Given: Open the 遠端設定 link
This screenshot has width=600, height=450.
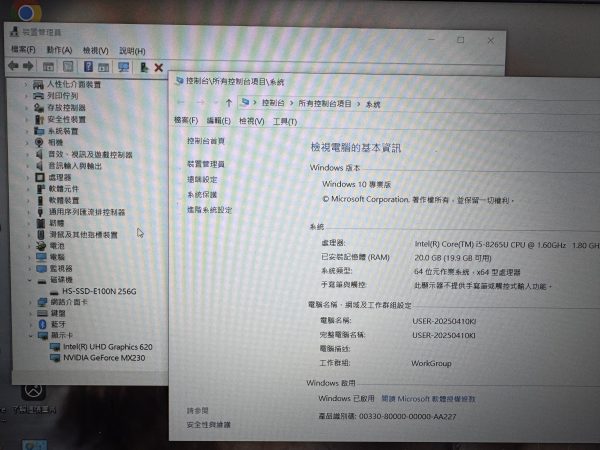Looking at the screenshot, I should (x=202, y=179).
